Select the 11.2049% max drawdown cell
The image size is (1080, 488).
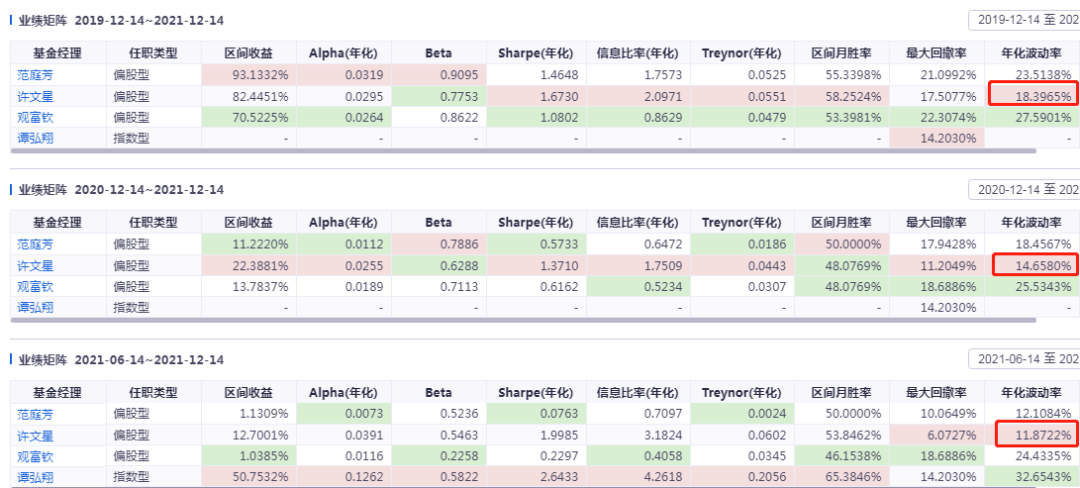937,266
